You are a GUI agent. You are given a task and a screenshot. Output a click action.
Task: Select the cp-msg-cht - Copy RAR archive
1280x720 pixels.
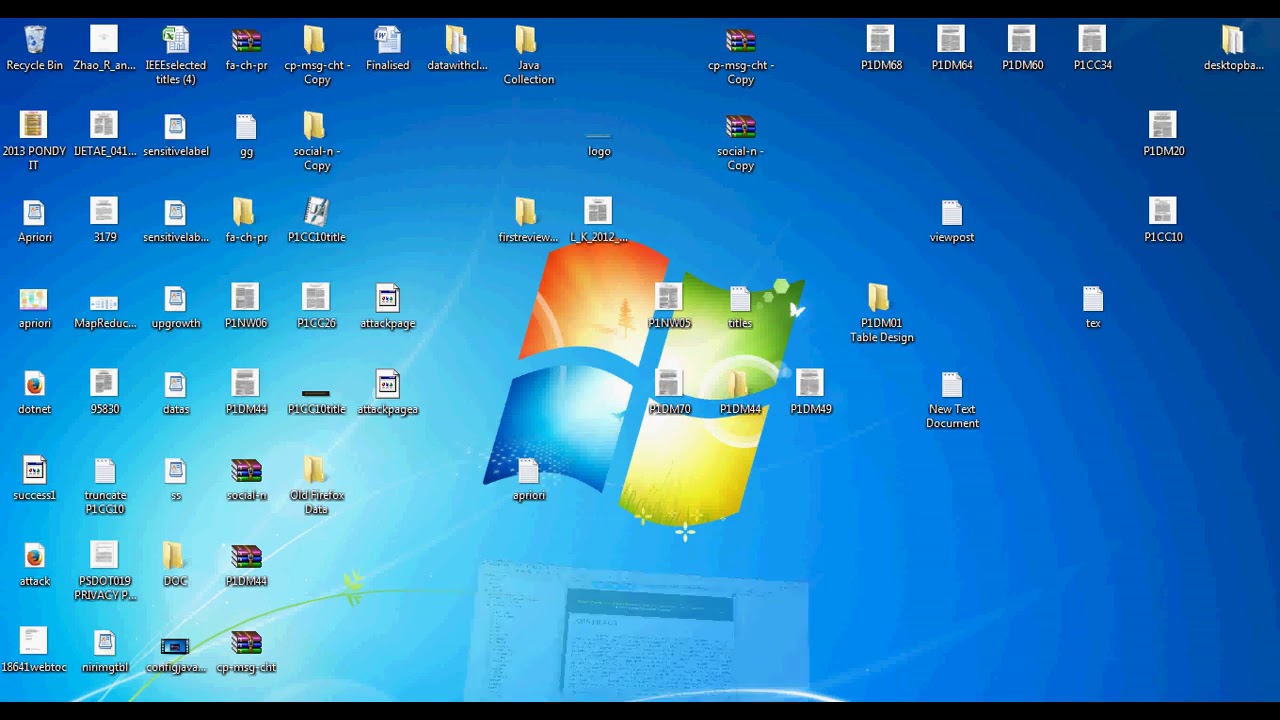[740, 41]
